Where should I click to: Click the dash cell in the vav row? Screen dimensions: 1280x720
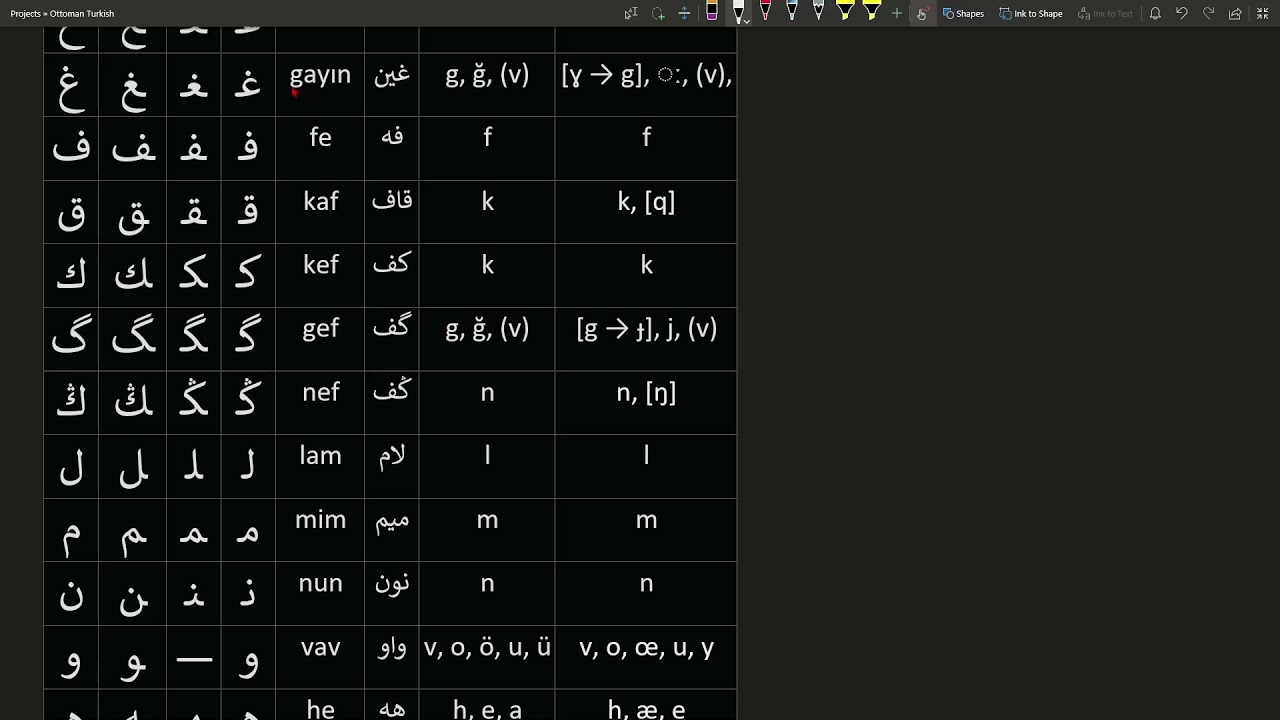pos(194,657)
